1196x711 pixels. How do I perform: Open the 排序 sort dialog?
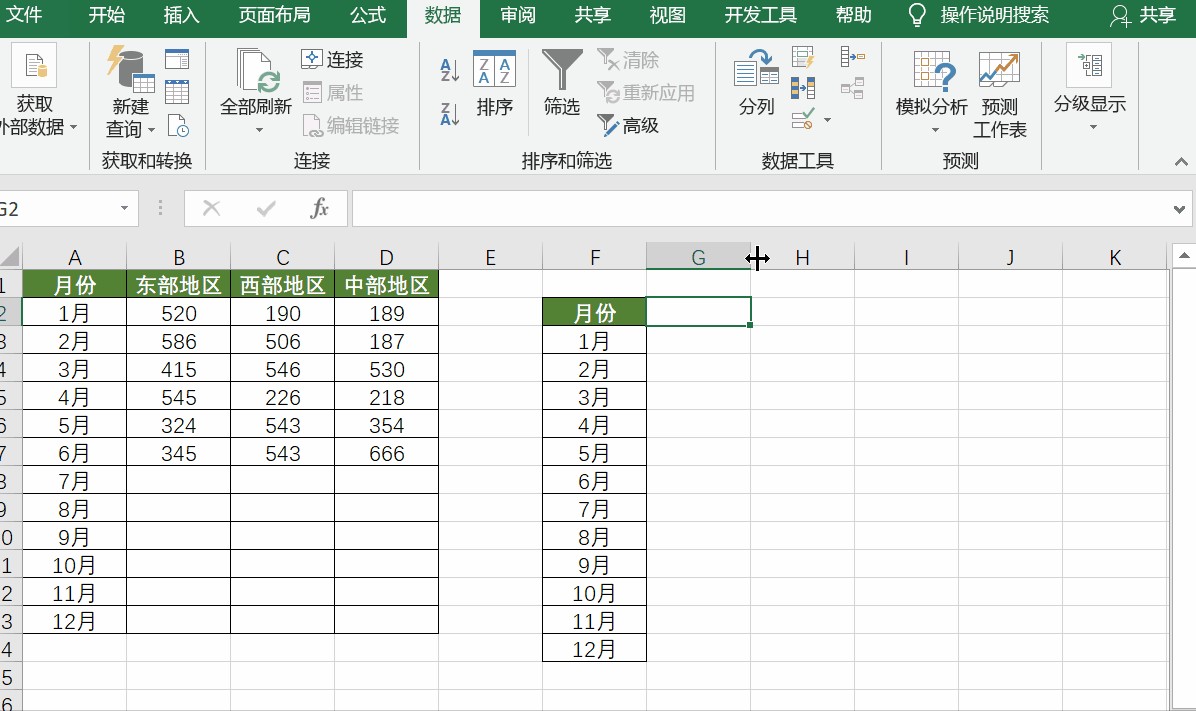coord(494,83)
